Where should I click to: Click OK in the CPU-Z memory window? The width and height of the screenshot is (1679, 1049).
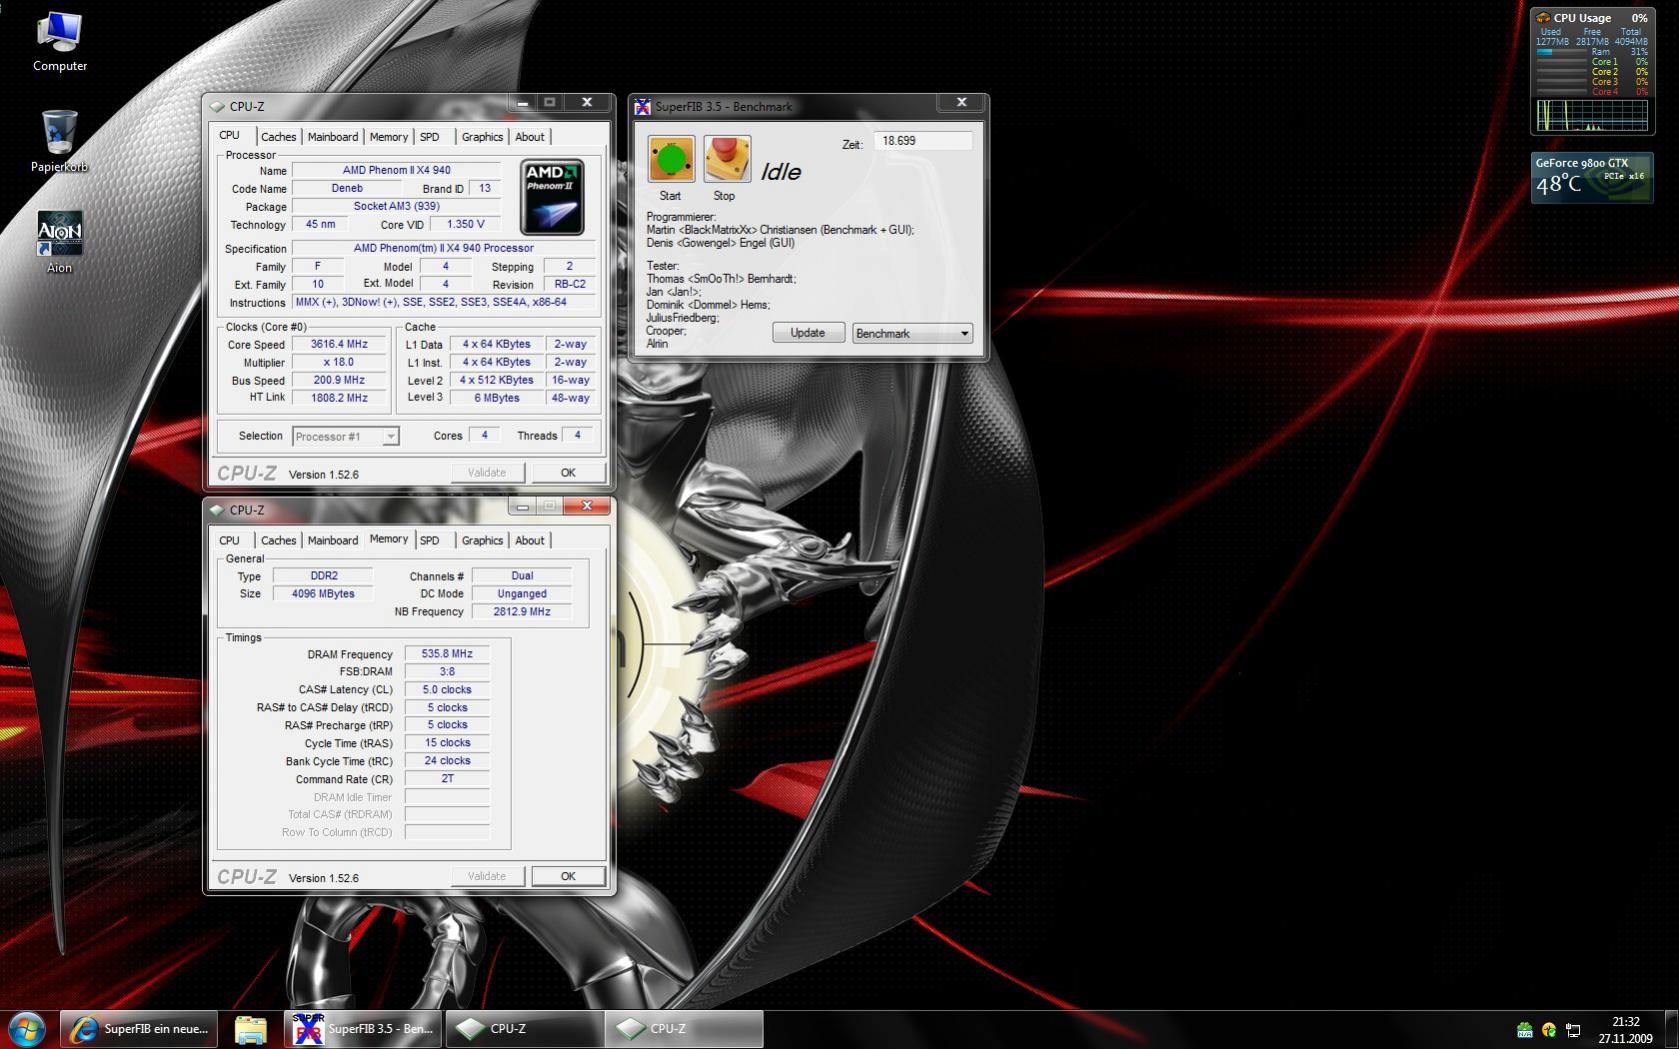click(x=568, y=876)
